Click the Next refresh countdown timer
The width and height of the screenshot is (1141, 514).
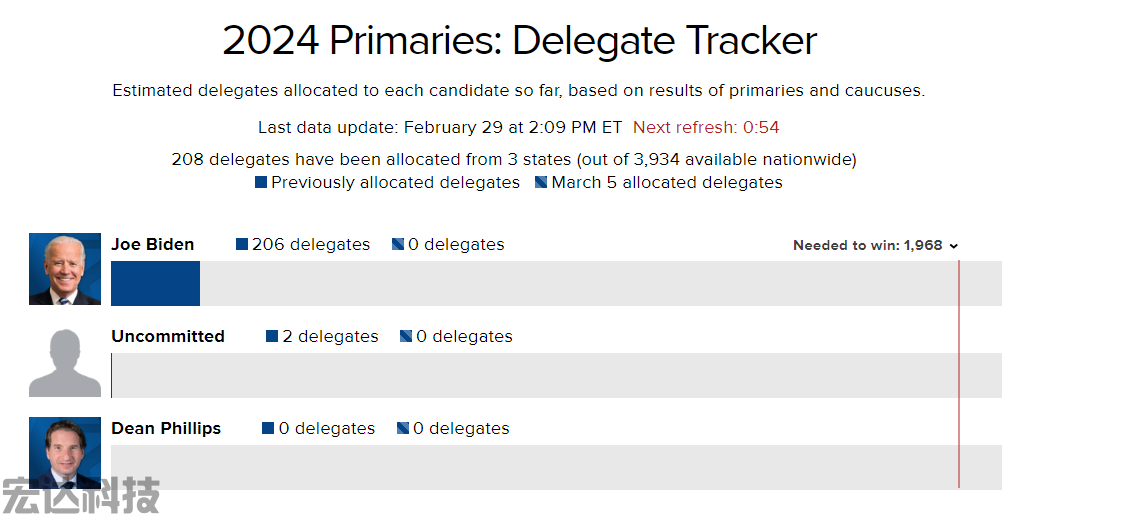click(706, 127)
